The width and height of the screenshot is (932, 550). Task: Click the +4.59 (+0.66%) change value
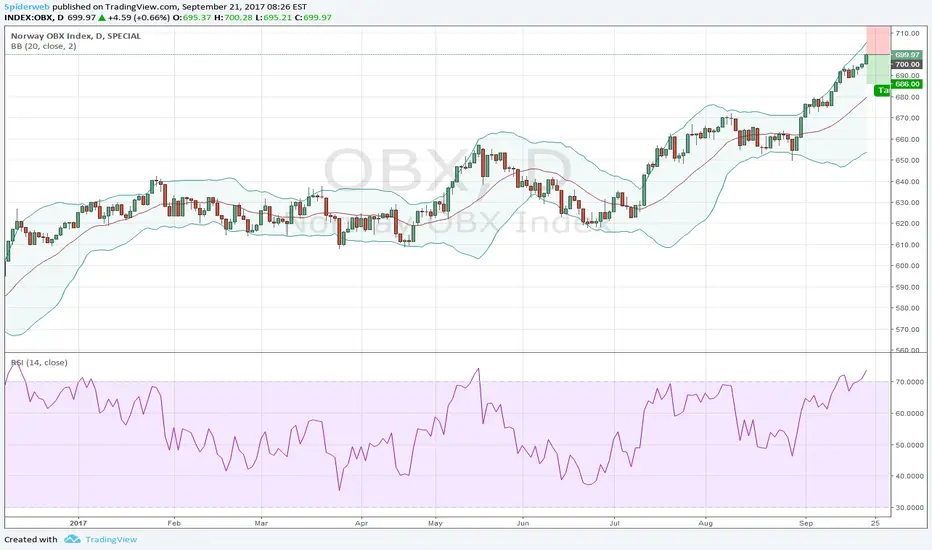138,18
